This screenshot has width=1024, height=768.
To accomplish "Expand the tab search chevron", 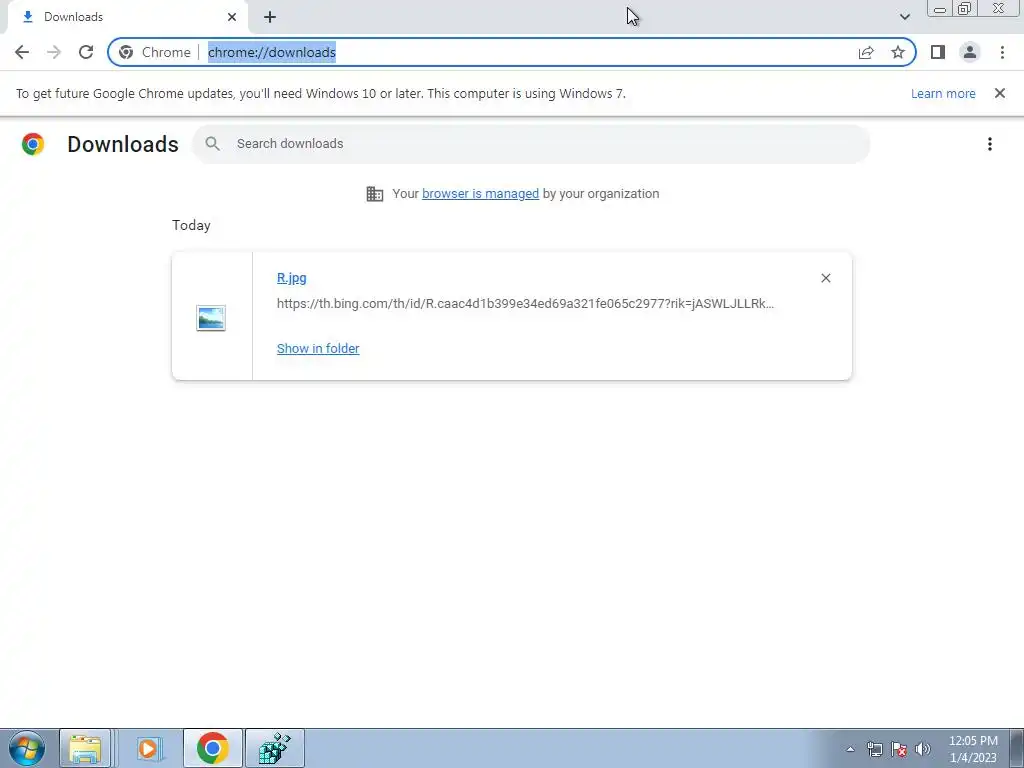I will coord(904,17).
